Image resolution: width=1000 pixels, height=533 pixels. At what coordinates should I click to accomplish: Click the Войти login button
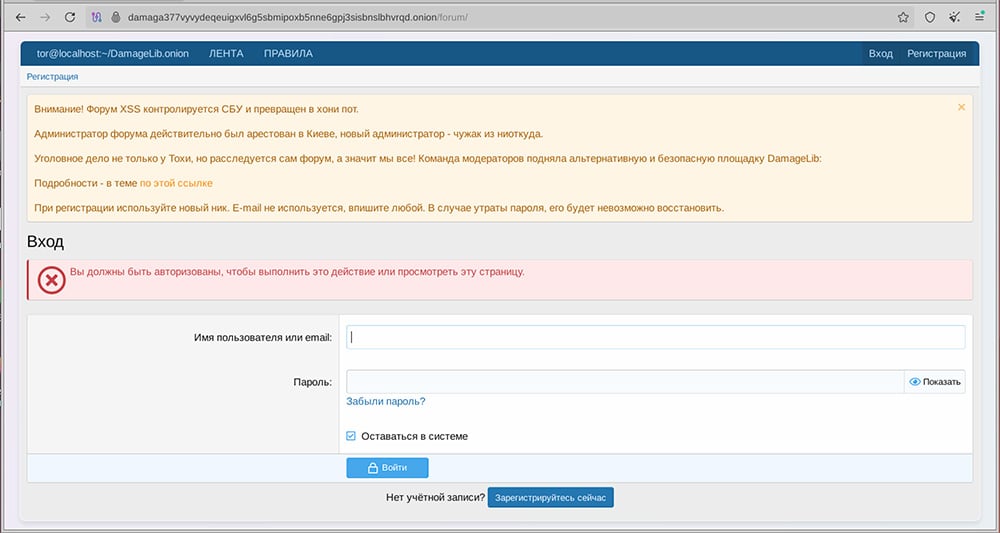point(387,467)
